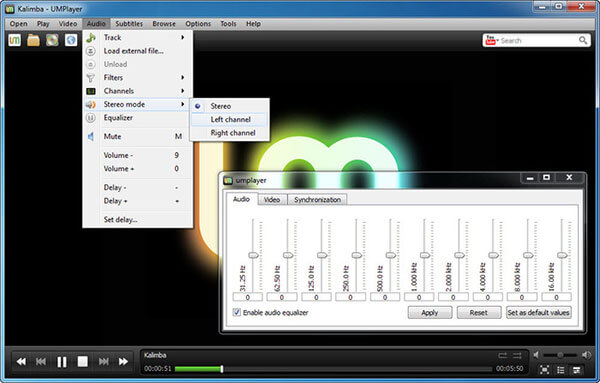Click the magnifier search icon
This screenshot has height=383, width=600.
[583, 40]
